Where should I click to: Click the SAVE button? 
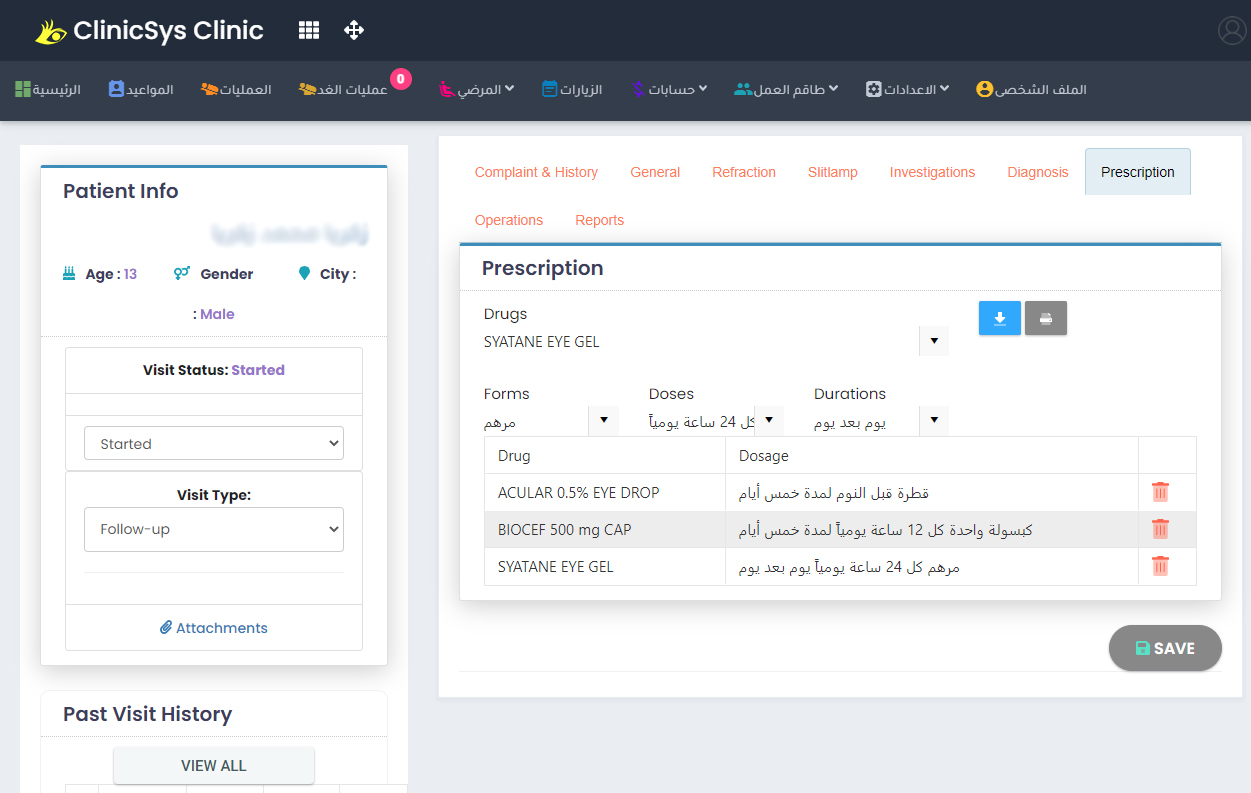coord(1165,648)
